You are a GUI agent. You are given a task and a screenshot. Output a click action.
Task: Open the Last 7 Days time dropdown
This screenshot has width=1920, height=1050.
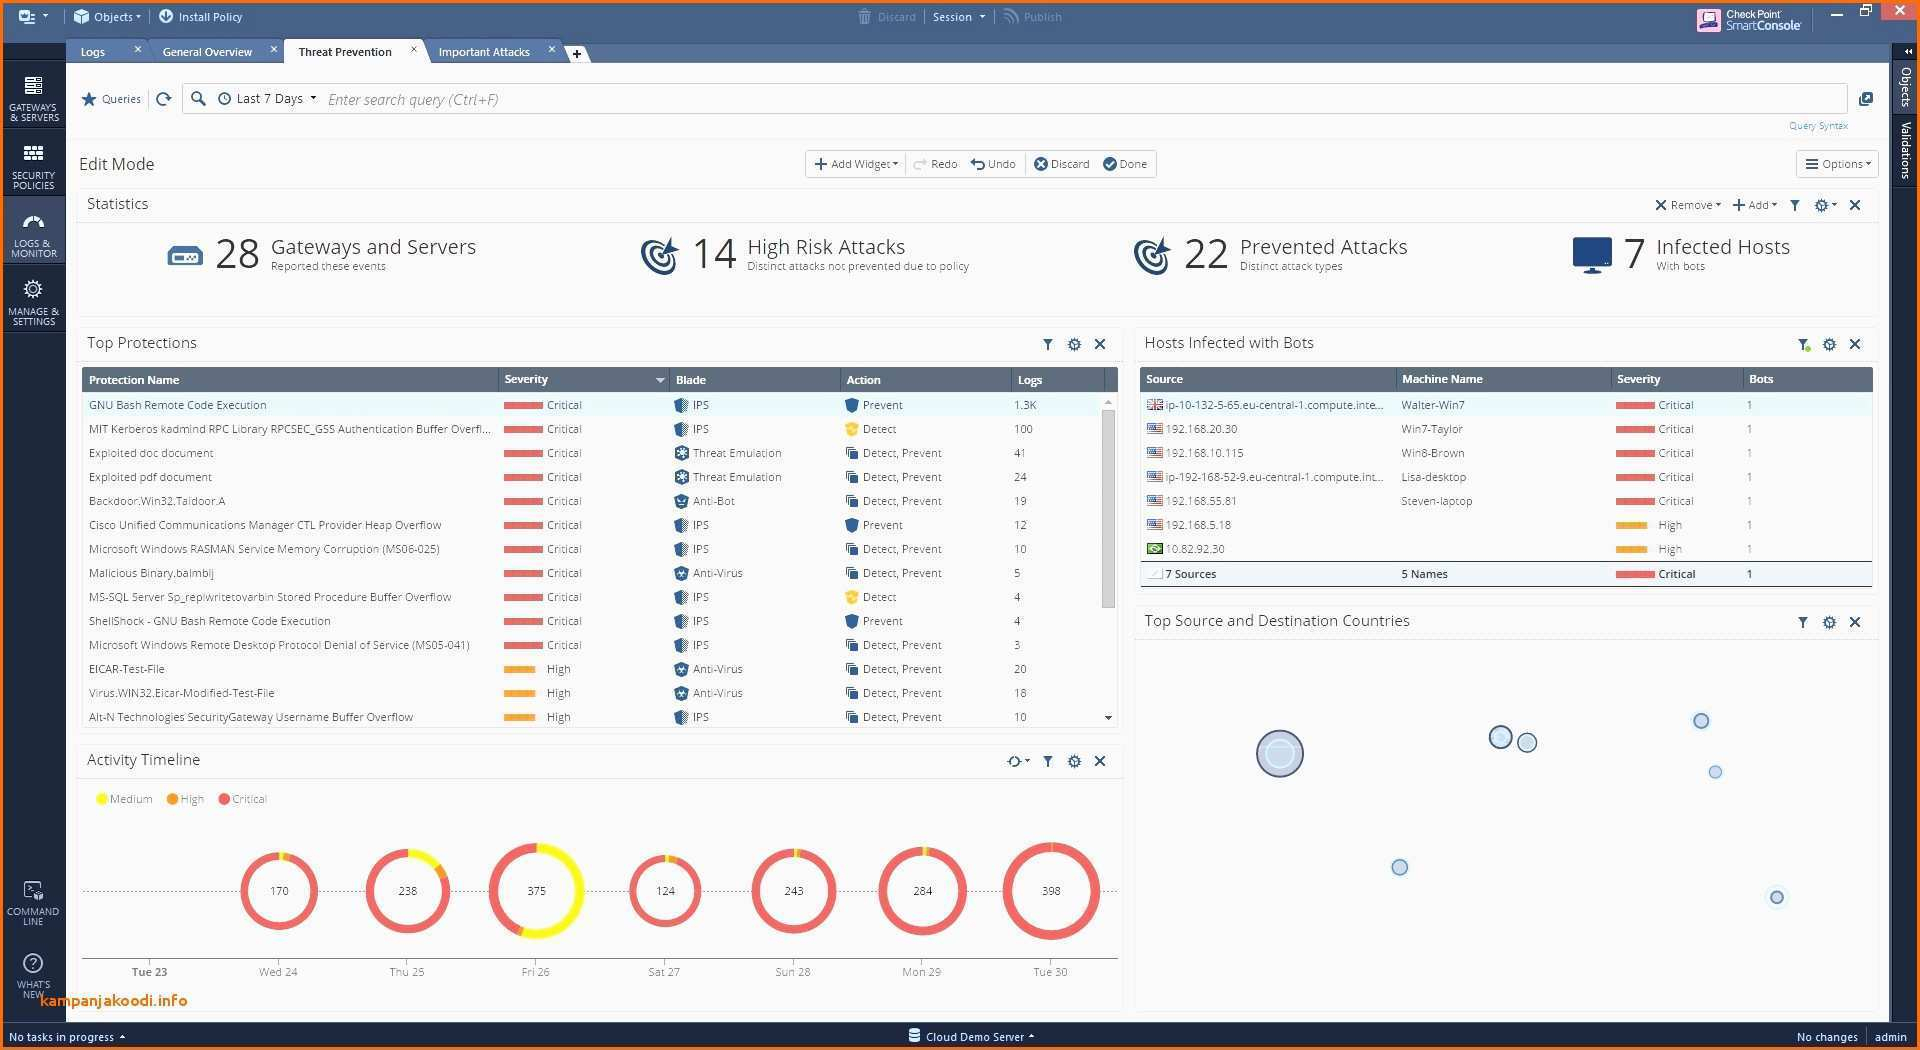click(x=267, y=98)
